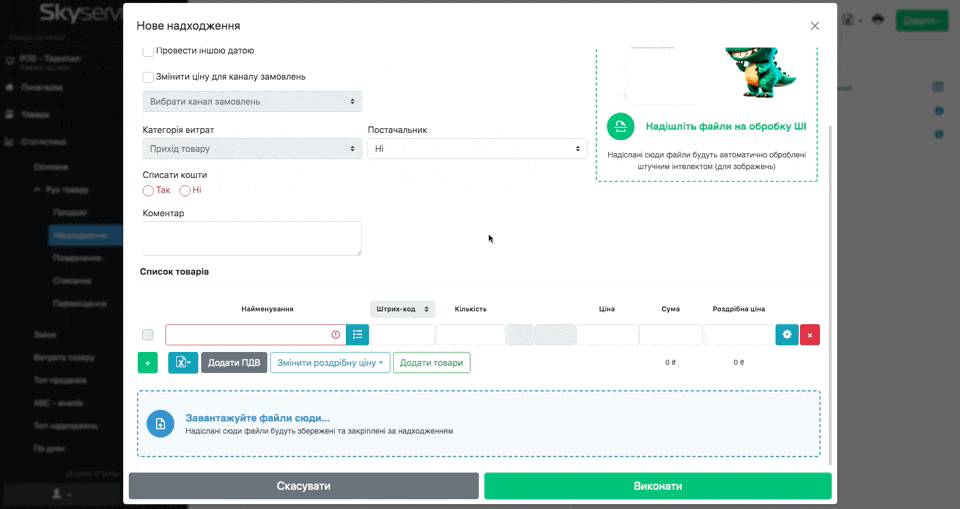Open the Excel import dropdown button
960x509 pixels.
coord(183,363)
